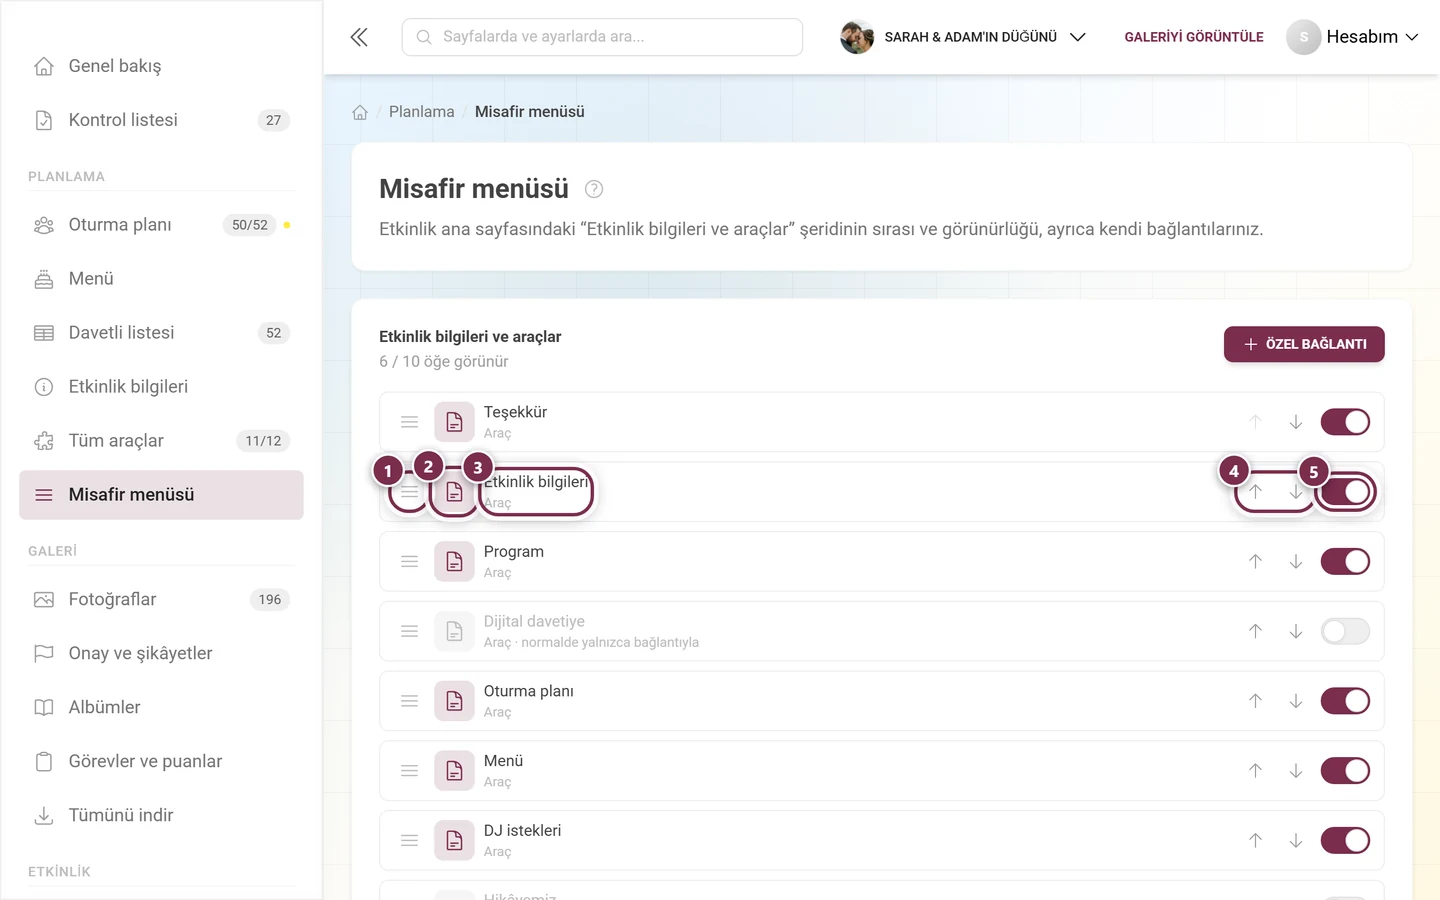Expand the Hesabım account menu
The image size is (1440, 900).
[1352, 37]
